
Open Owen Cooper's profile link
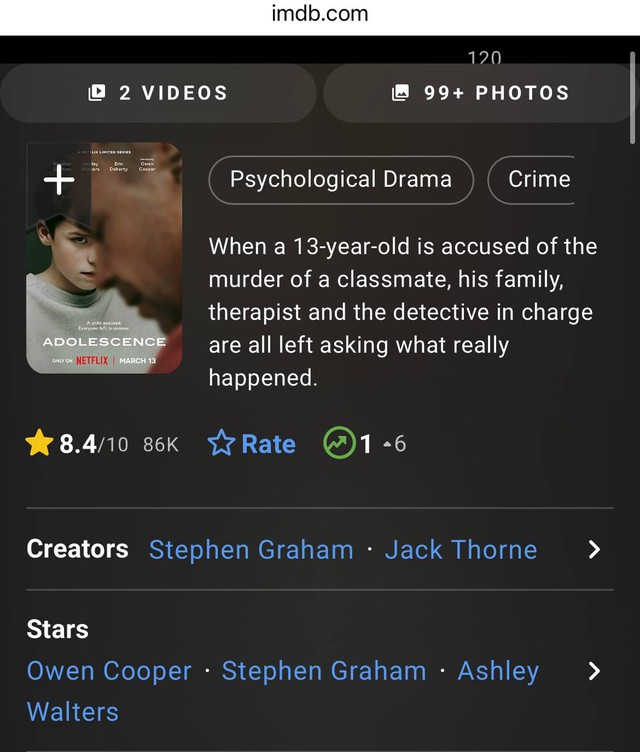coord(109,671)
